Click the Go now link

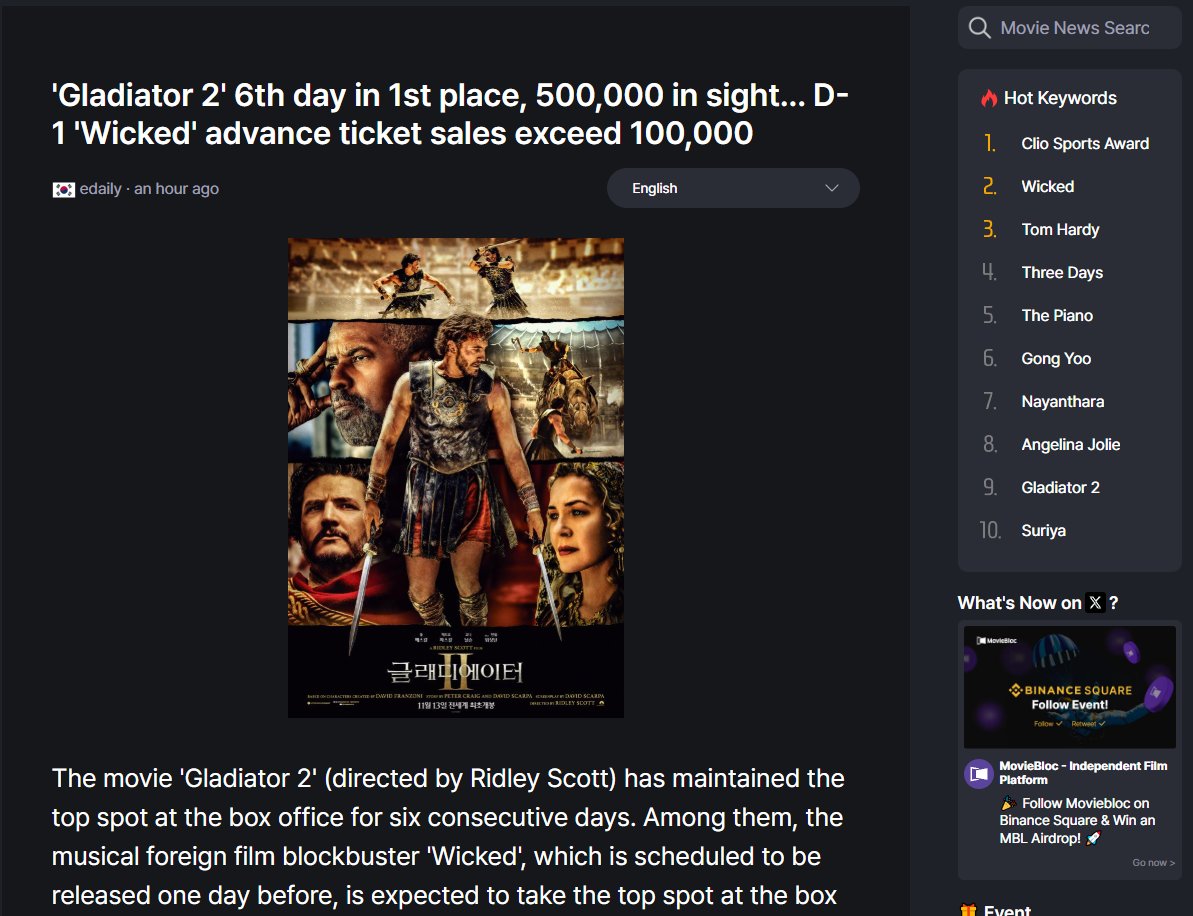(1153, 863)
